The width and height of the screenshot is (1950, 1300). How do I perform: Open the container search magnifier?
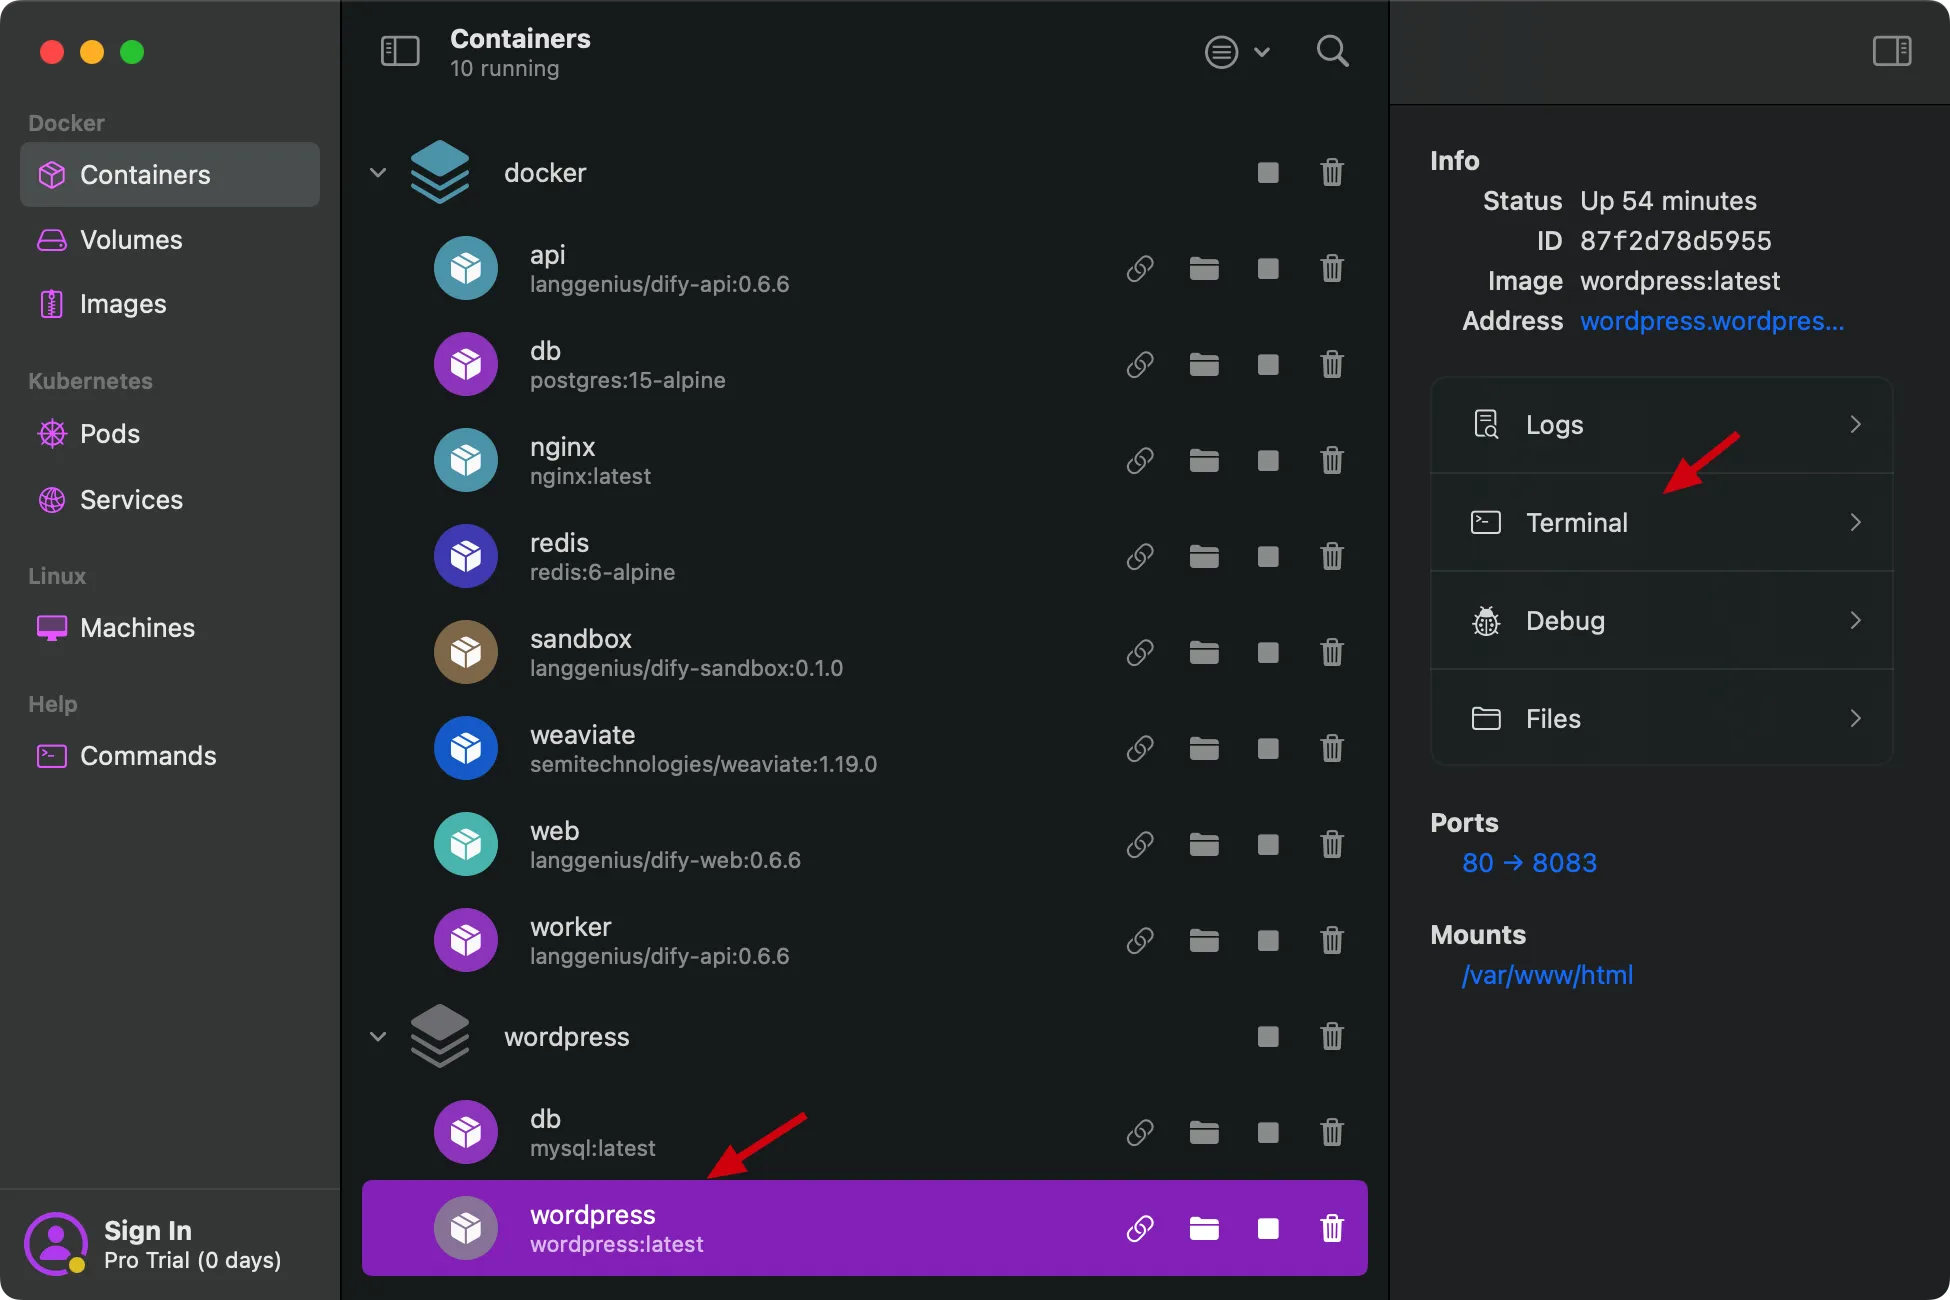coord(1332,51)
